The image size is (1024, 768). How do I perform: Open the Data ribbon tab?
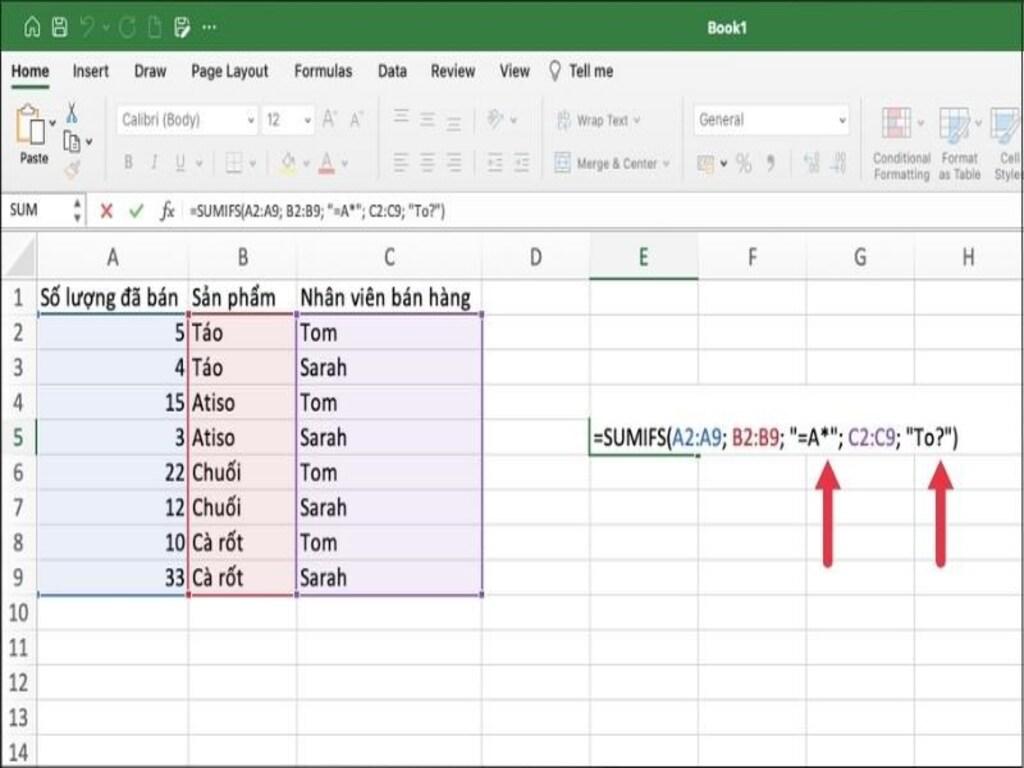point(391,71)
